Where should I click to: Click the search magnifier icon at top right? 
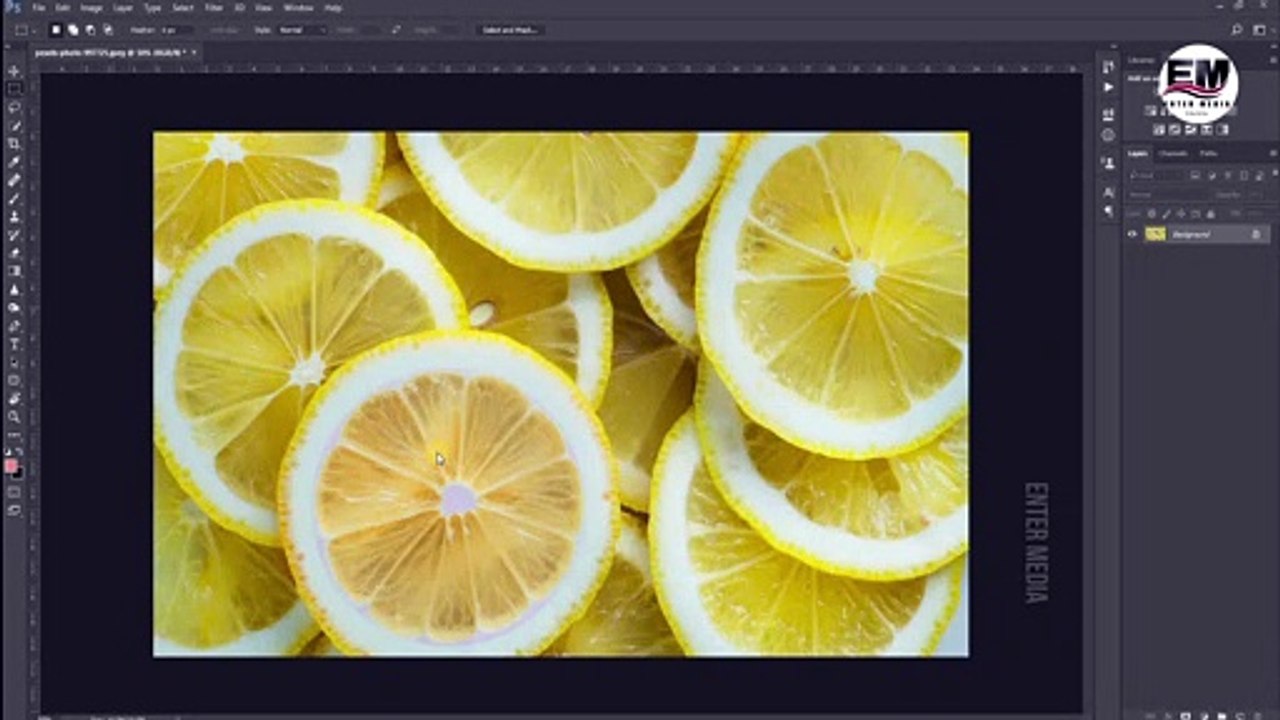click(1237, 30)
